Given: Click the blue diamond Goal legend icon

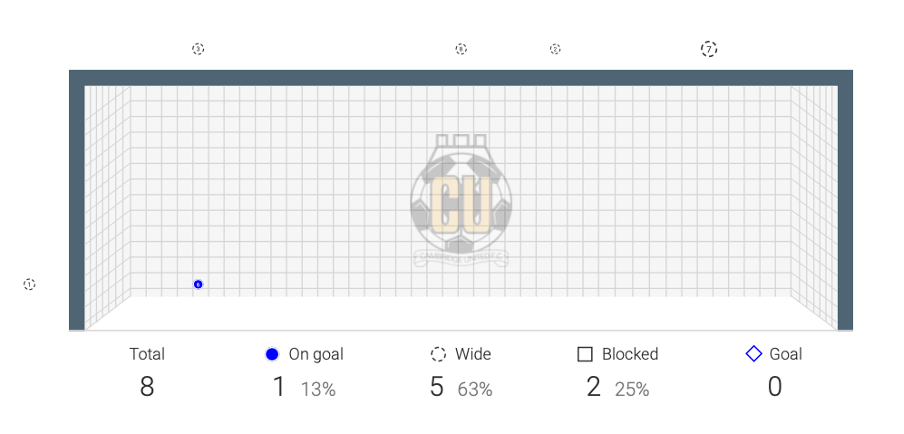Looking at the screenshot, I should click(754, 354).
